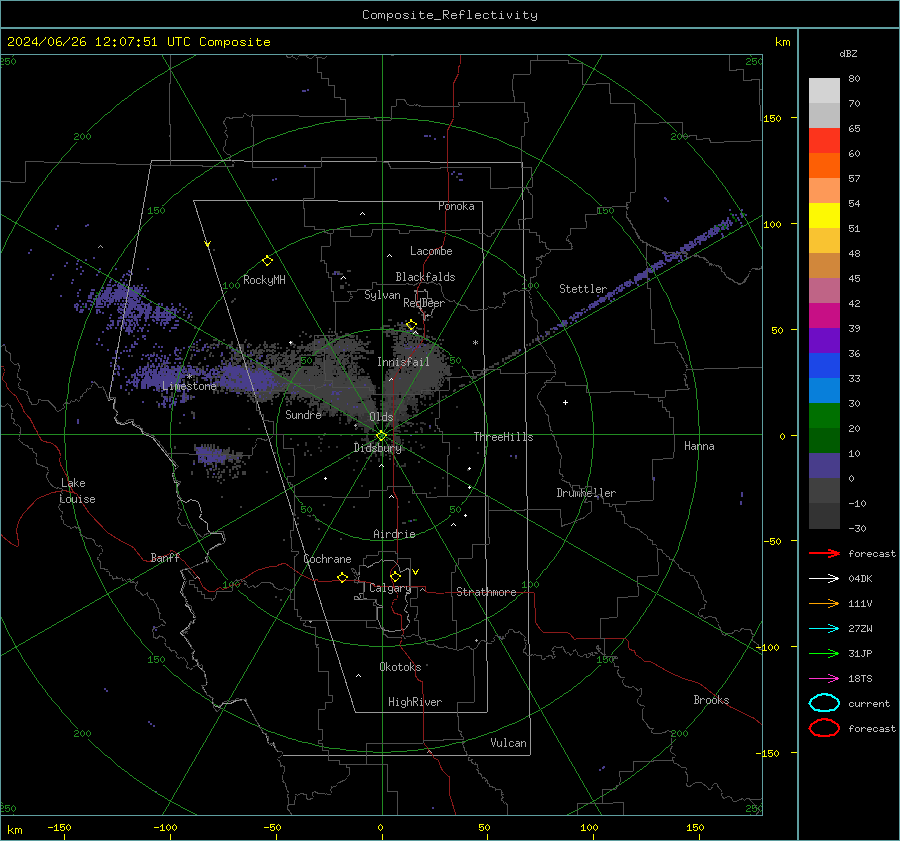
Task: Select the Banff town label
Action: click(165, 557)
